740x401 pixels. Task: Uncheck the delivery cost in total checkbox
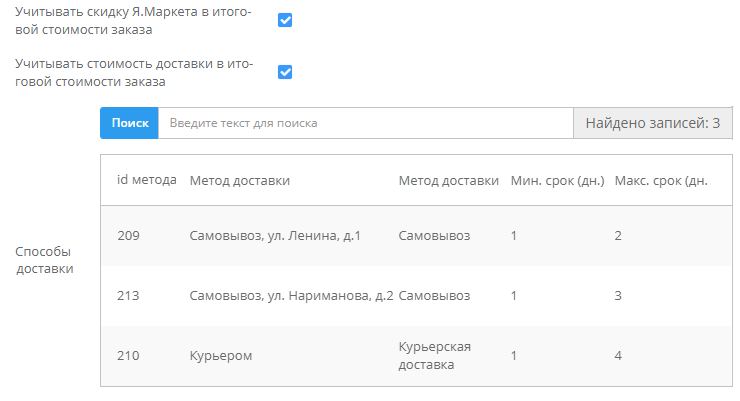pos(284,72)
